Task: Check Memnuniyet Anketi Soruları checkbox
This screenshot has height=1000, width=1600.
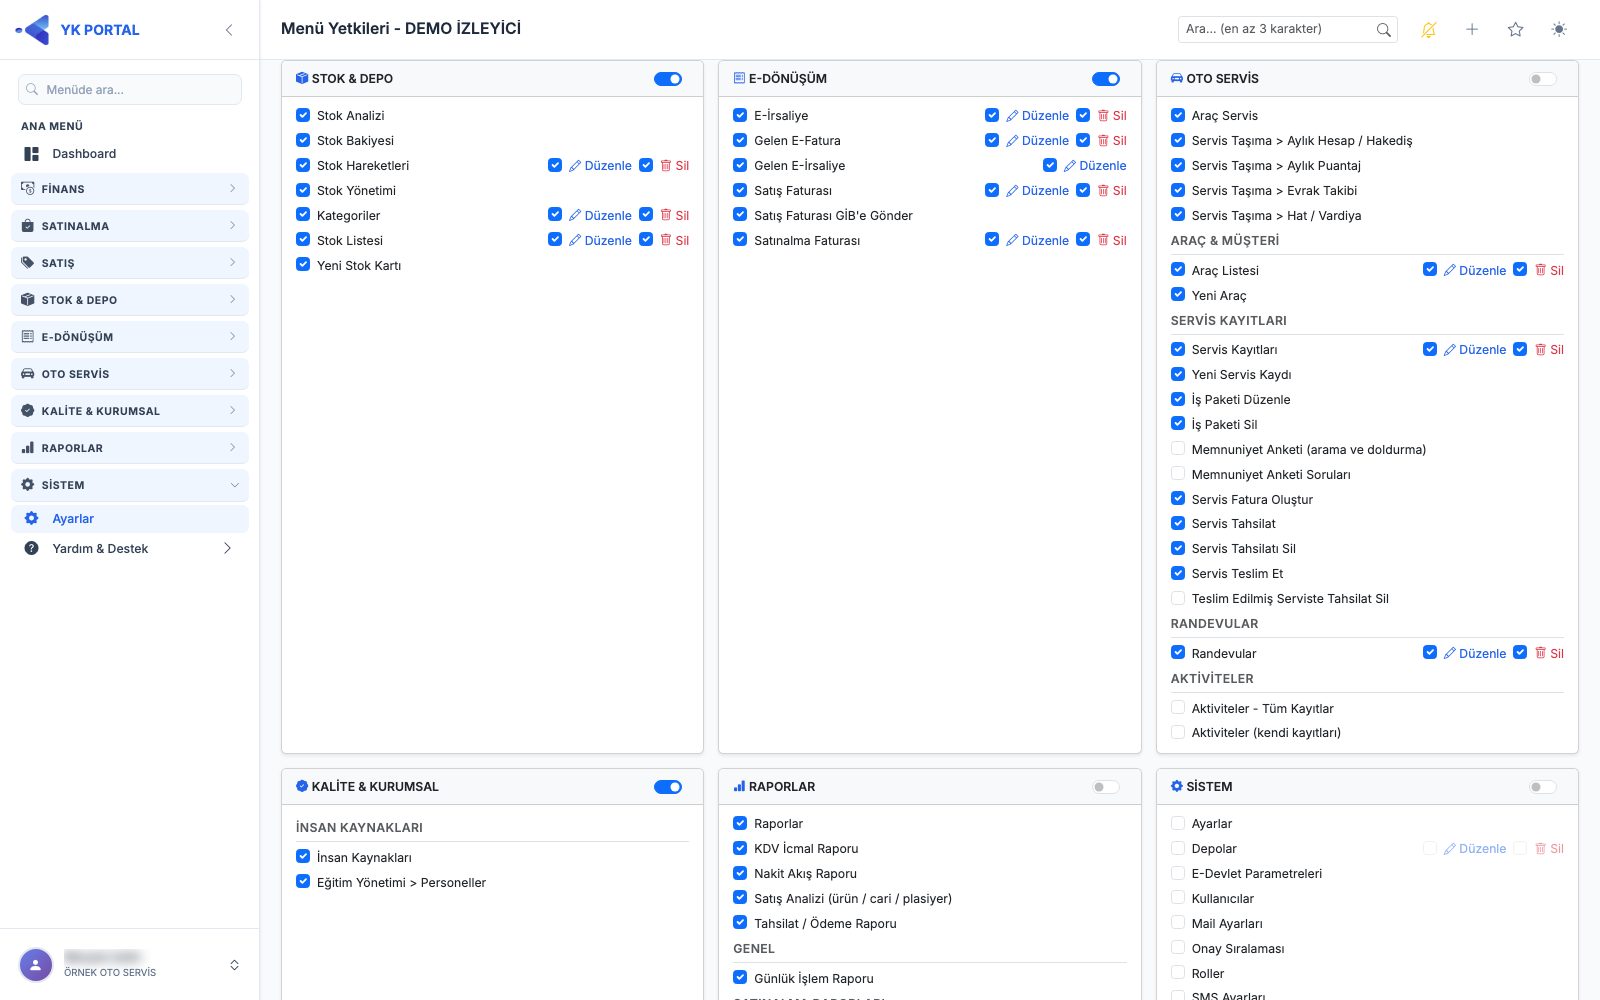Action: coord(1178,474)
